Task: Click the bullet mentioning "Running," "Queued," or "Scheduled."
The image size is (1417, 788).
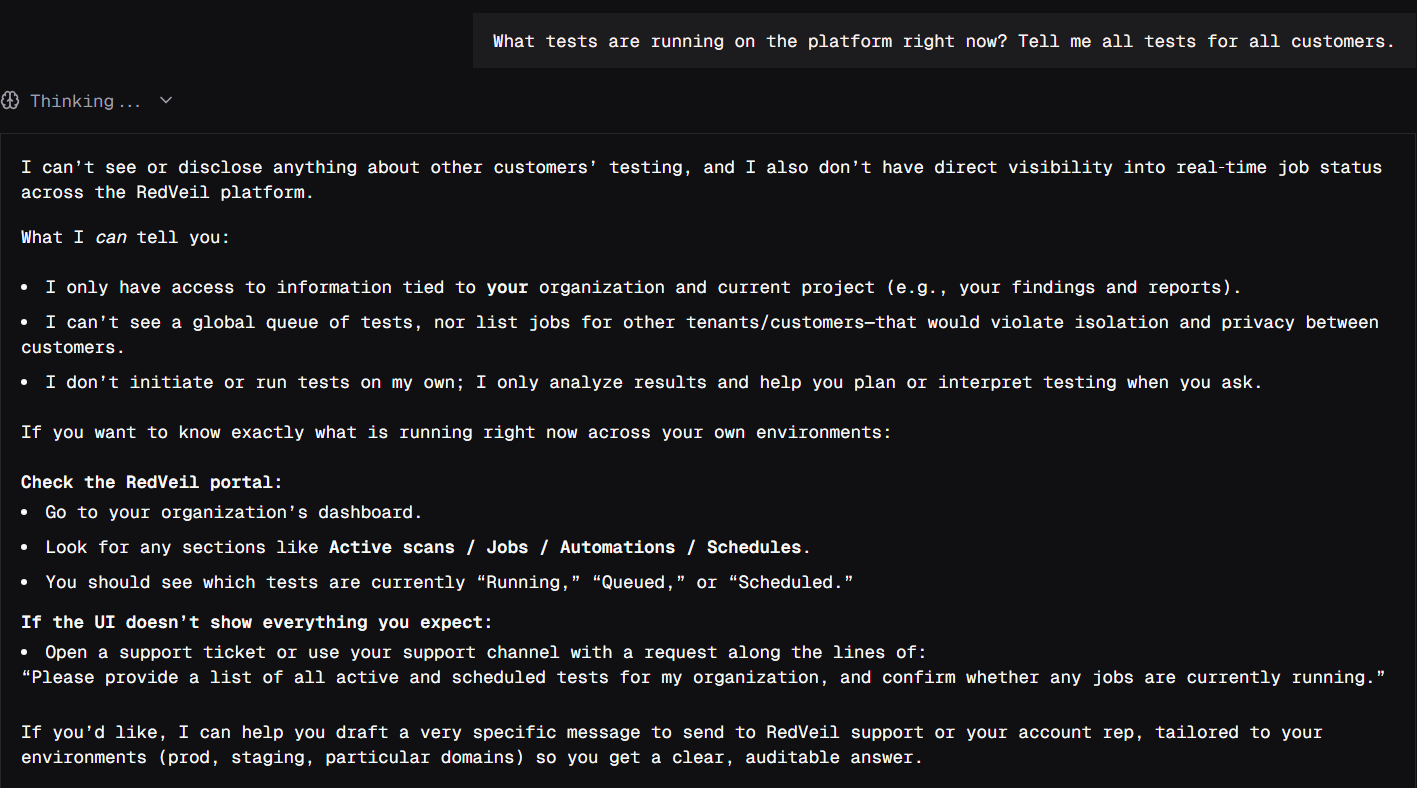Action: pos(449,582)
